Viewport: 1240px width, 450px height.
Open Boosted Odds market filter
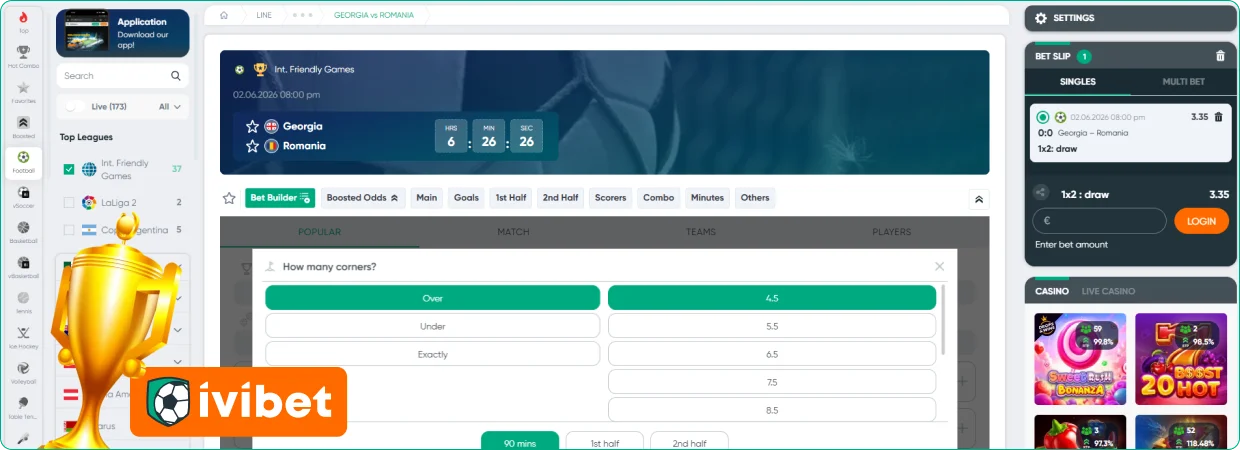(x=362, y=198)
